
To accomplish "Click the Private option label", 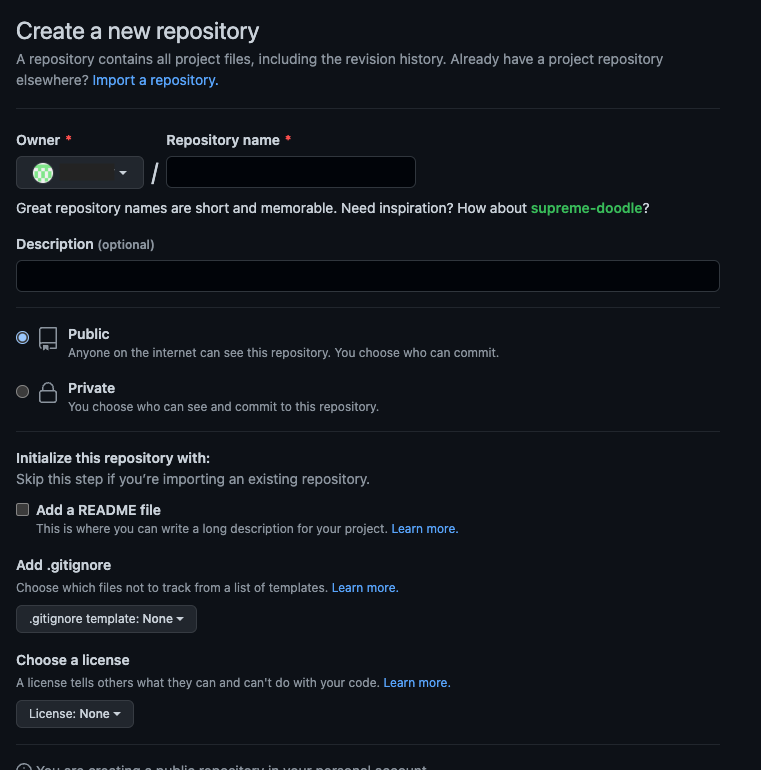I will [91, 388].
